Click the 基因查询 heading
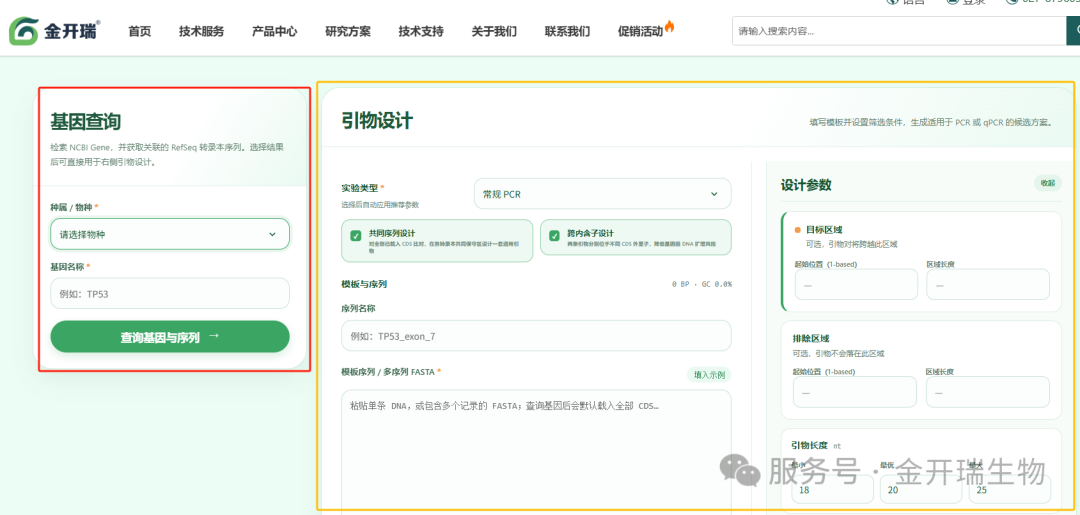 click(x=85, y=123)
